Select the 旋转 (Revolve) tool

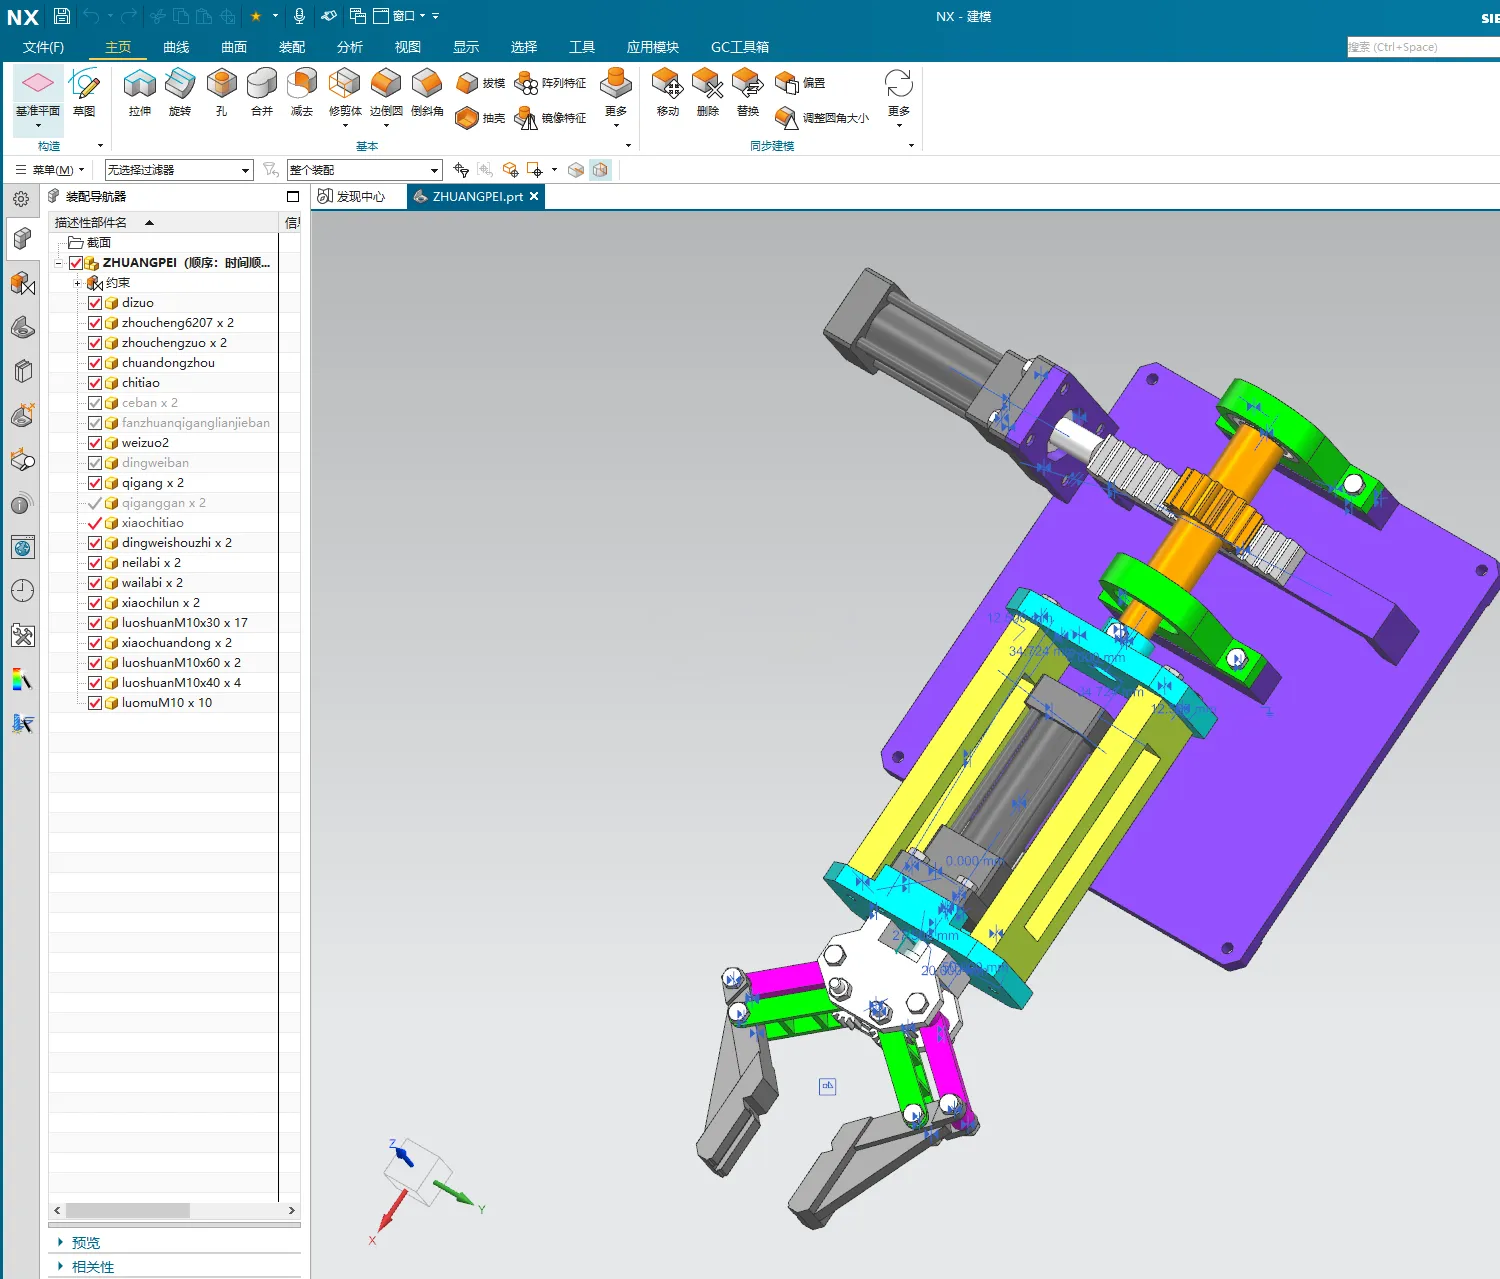point(180,93)
